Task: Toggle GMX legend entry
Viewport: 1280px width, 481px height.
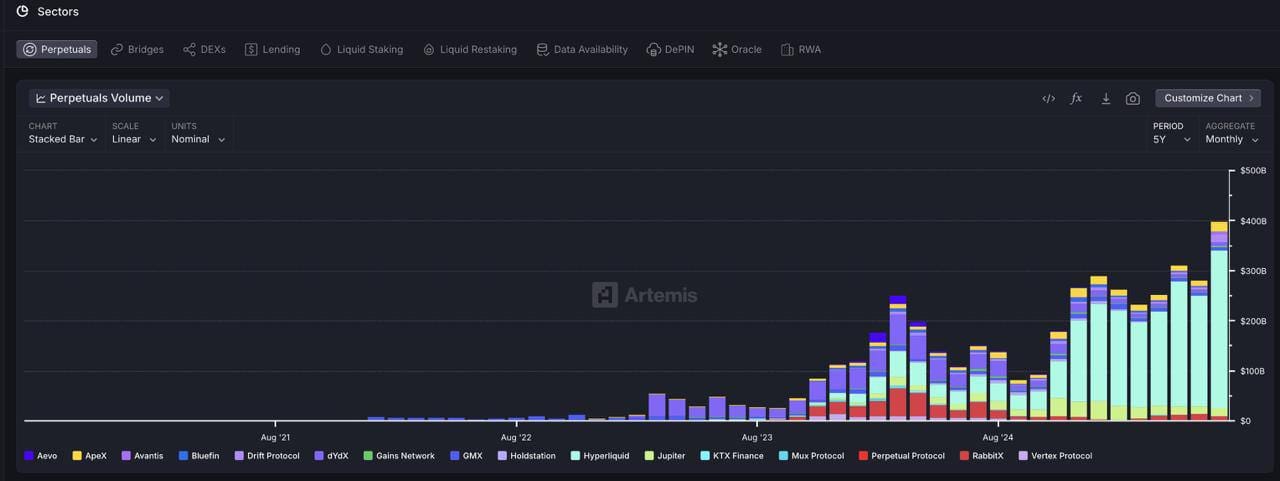Action: point(466,456)
